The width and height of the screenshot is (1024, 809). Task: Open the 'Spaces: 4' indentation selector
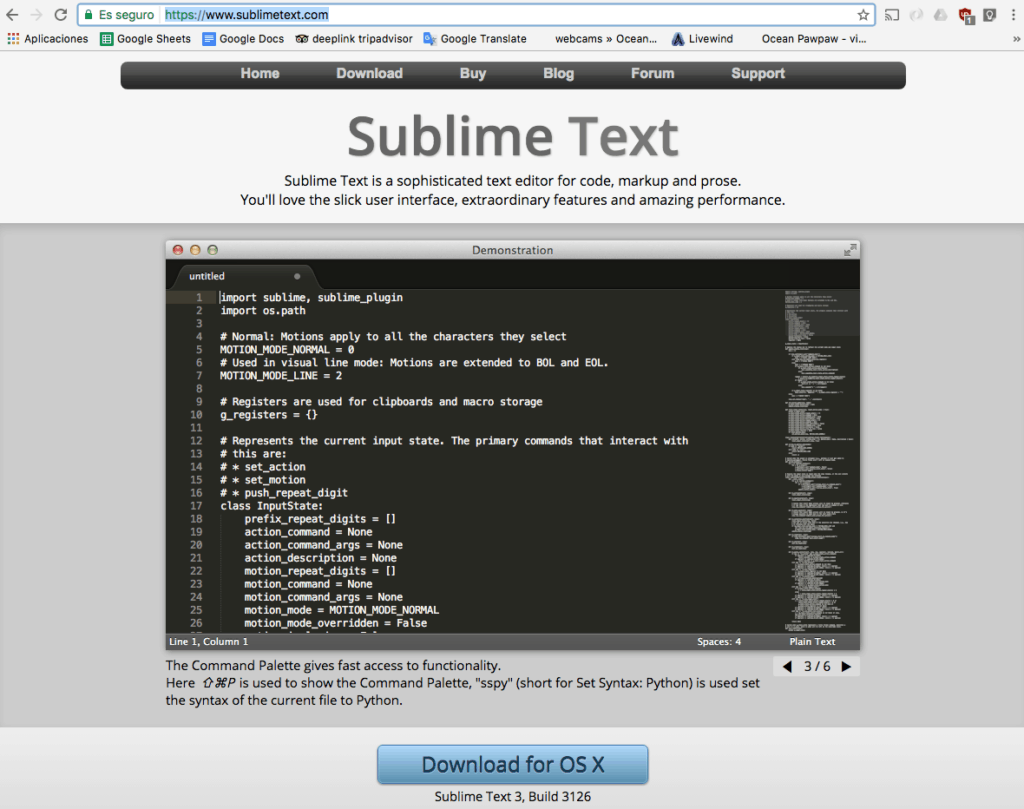pos(719,642)
